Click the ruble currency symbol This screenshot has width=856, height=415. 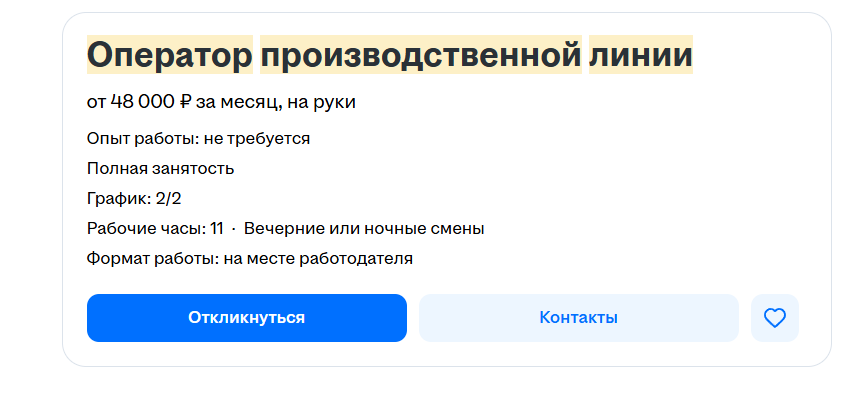[185, 102]
